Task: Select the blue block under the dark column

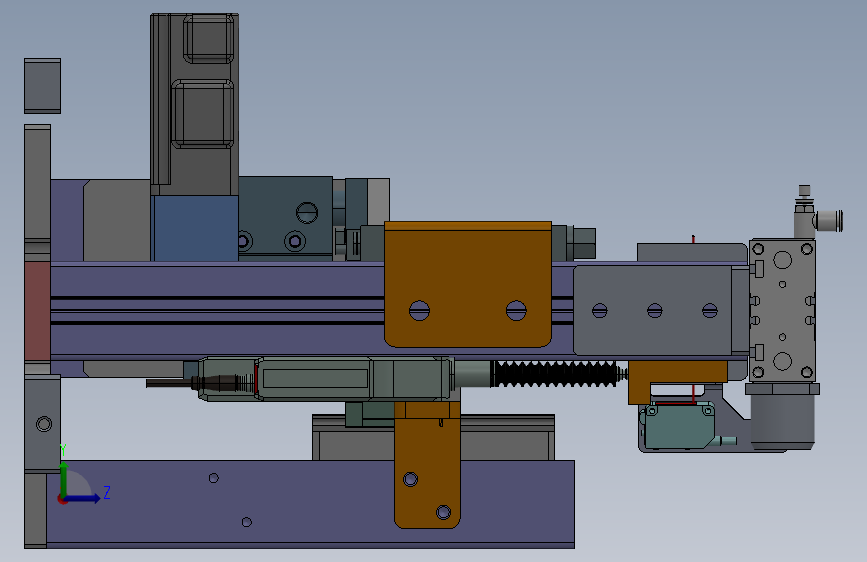Action: pos(196,228)
